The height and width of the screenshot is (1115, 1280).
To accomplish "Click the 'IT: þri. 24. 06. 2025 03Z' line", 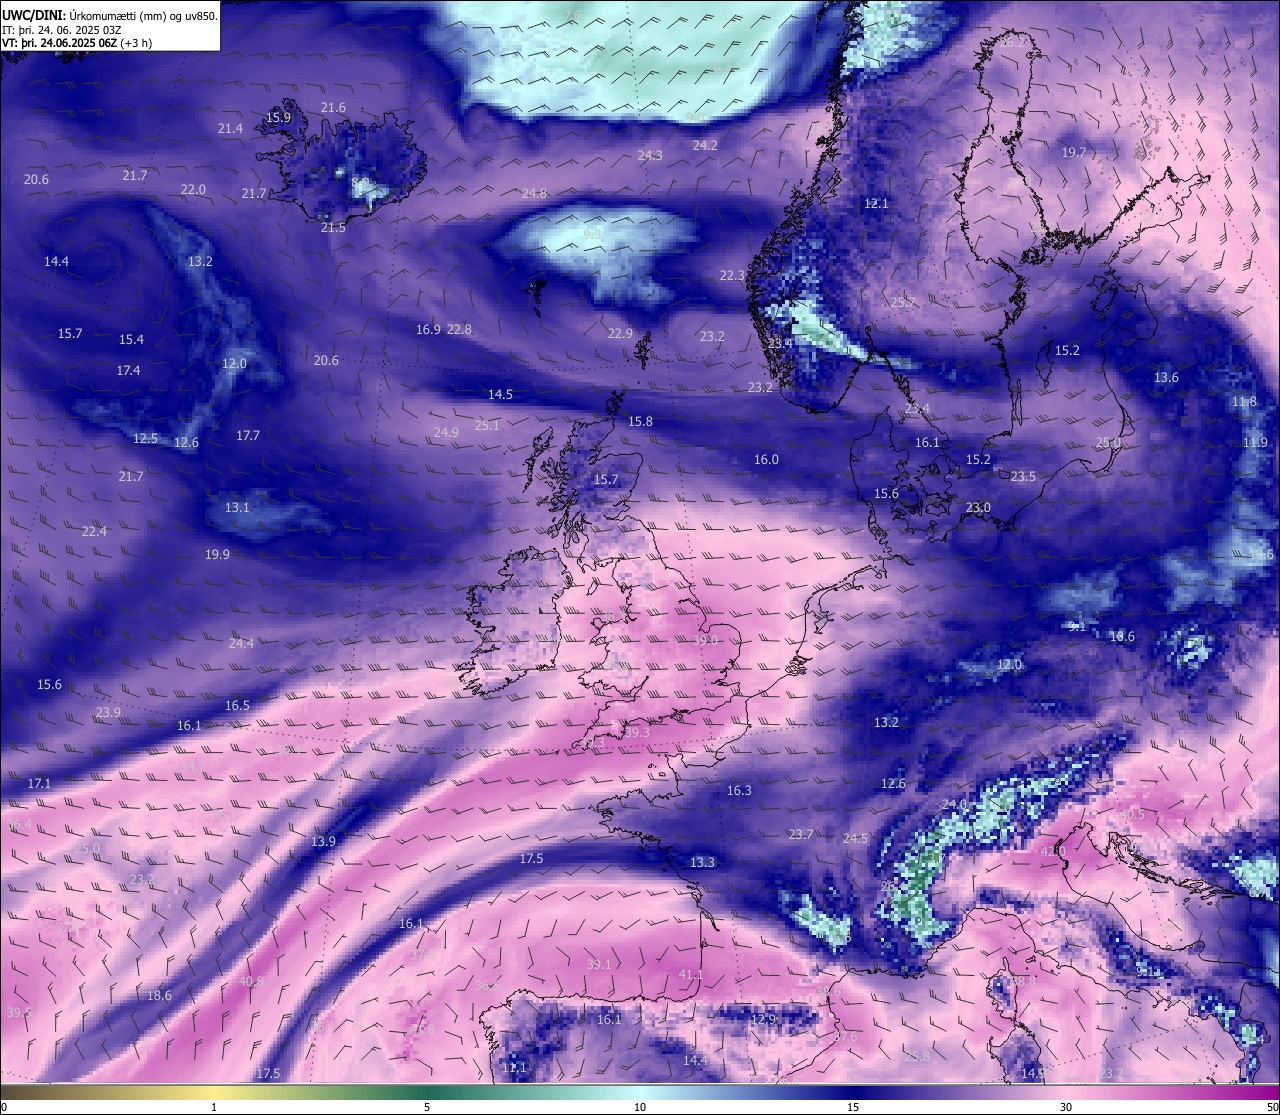I will tap(62, 30).
